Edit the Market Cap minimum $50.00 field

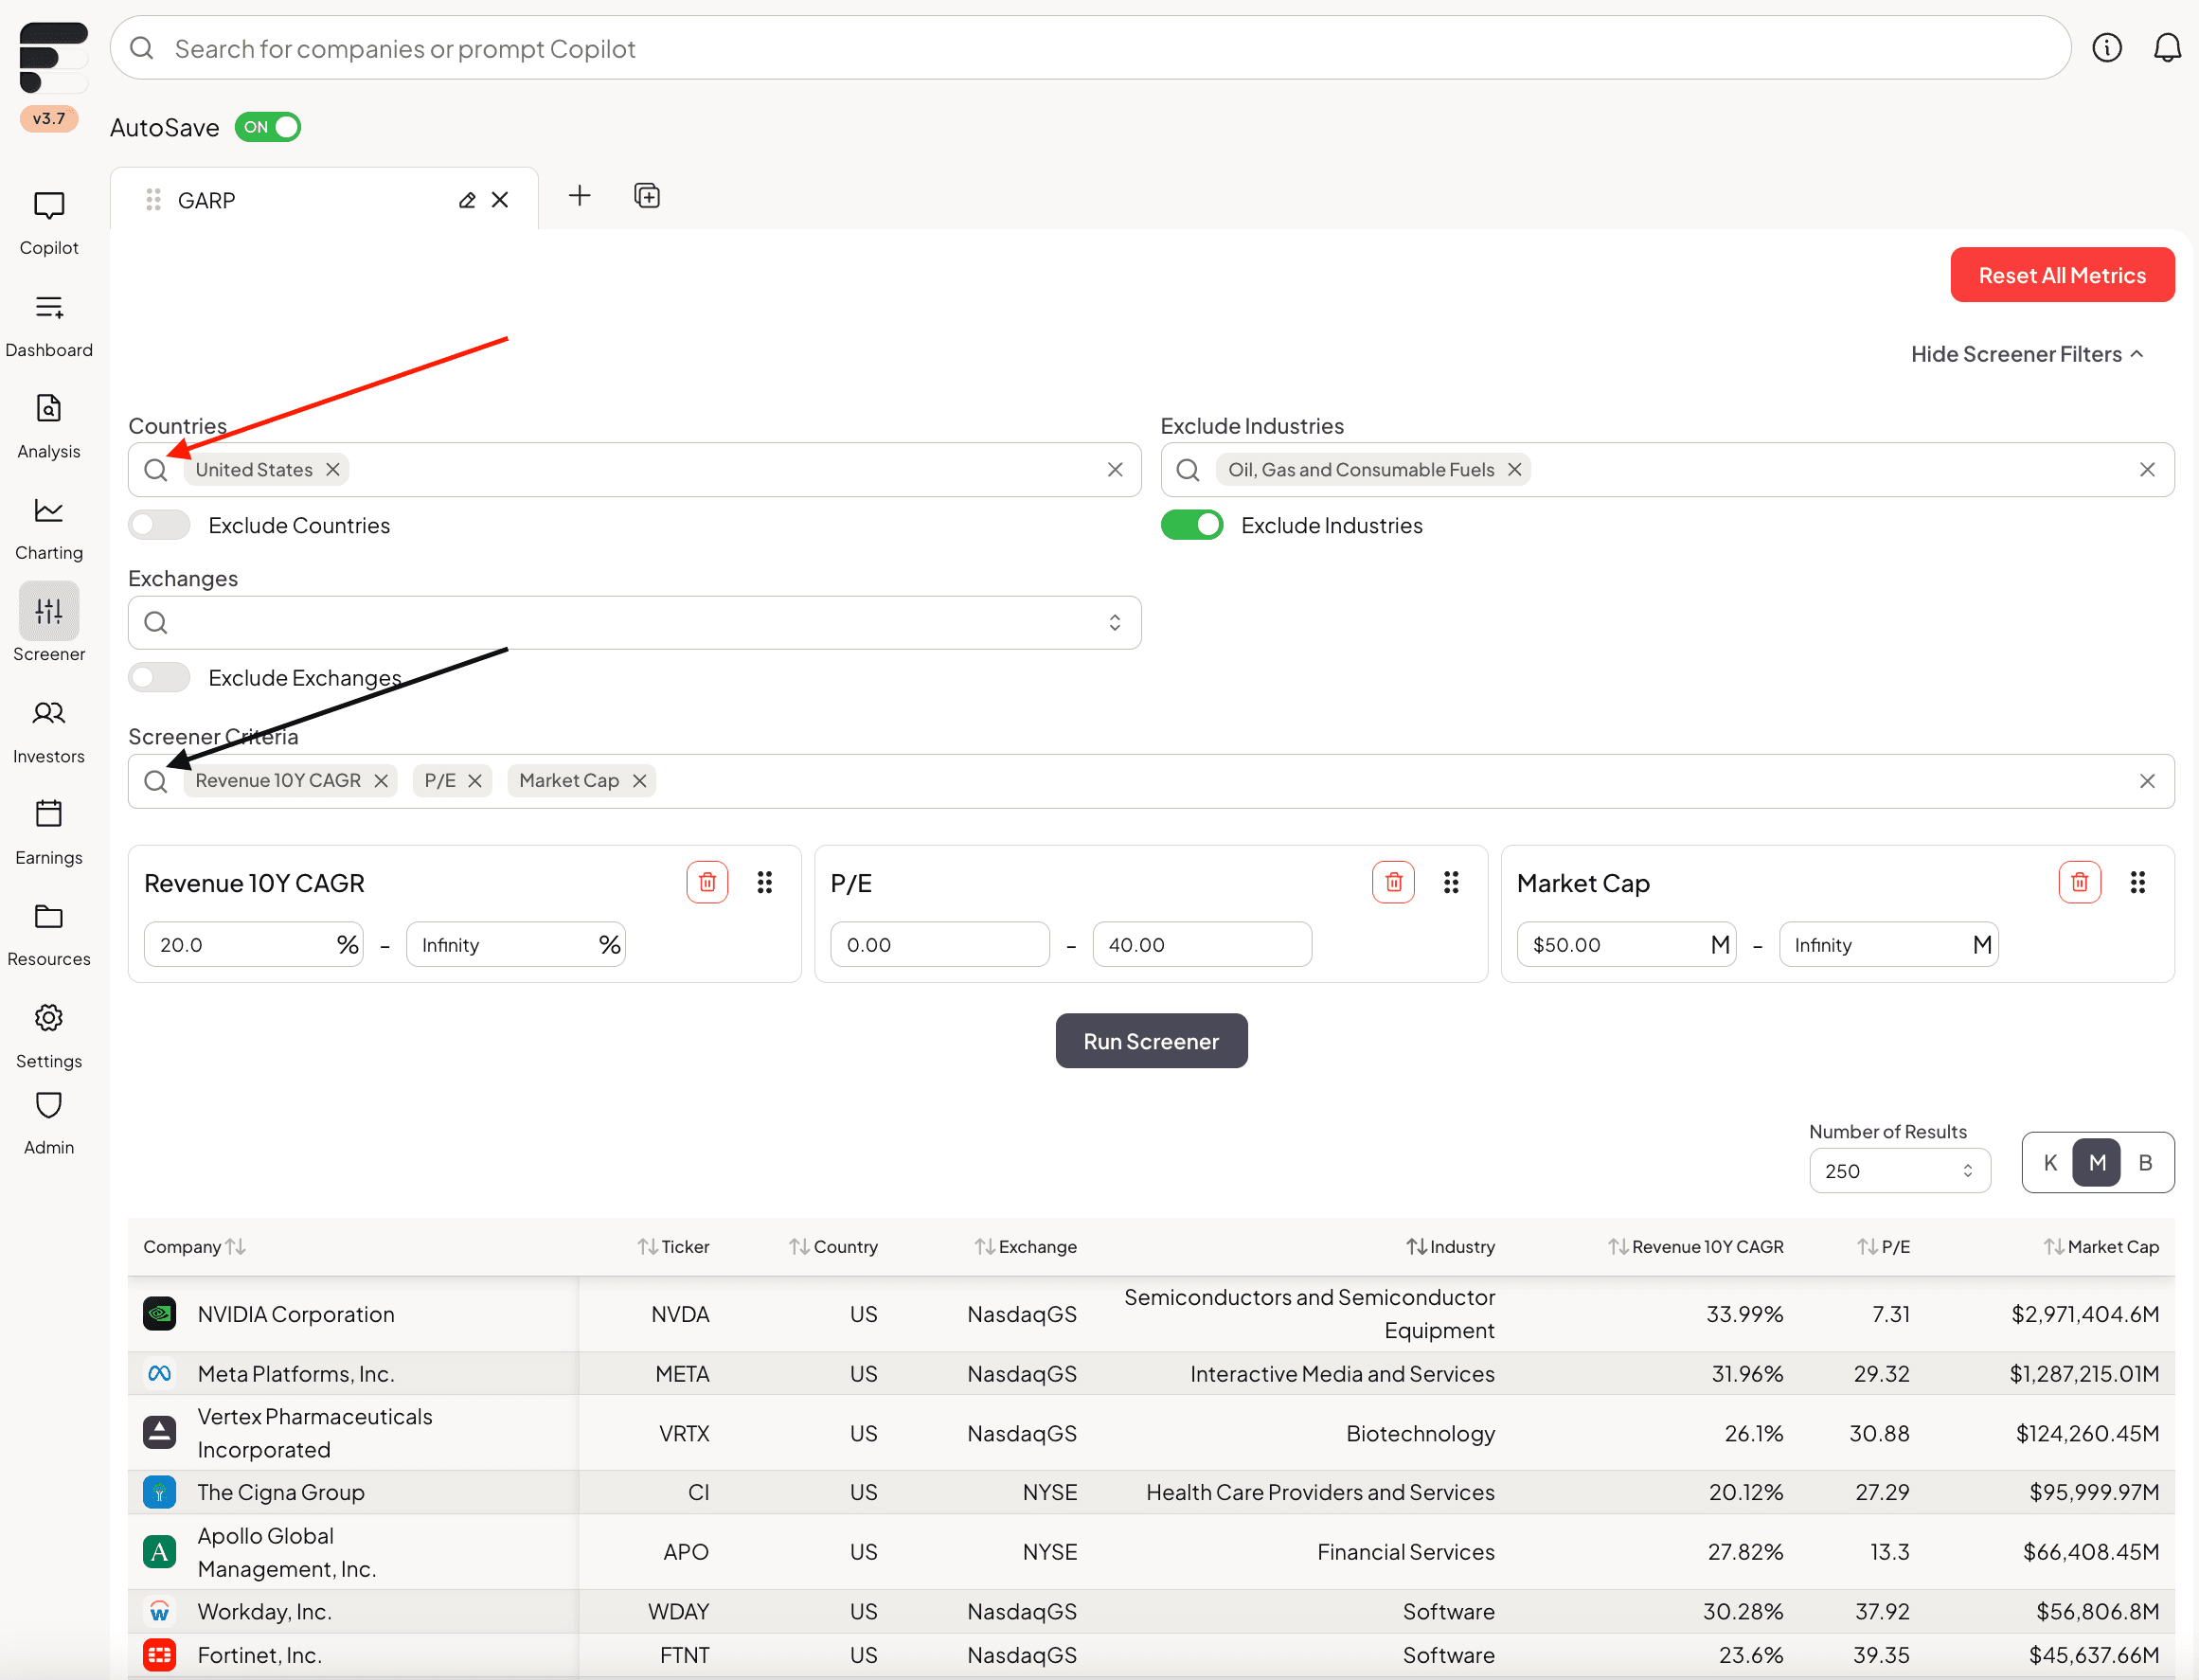pos(1626,944)
